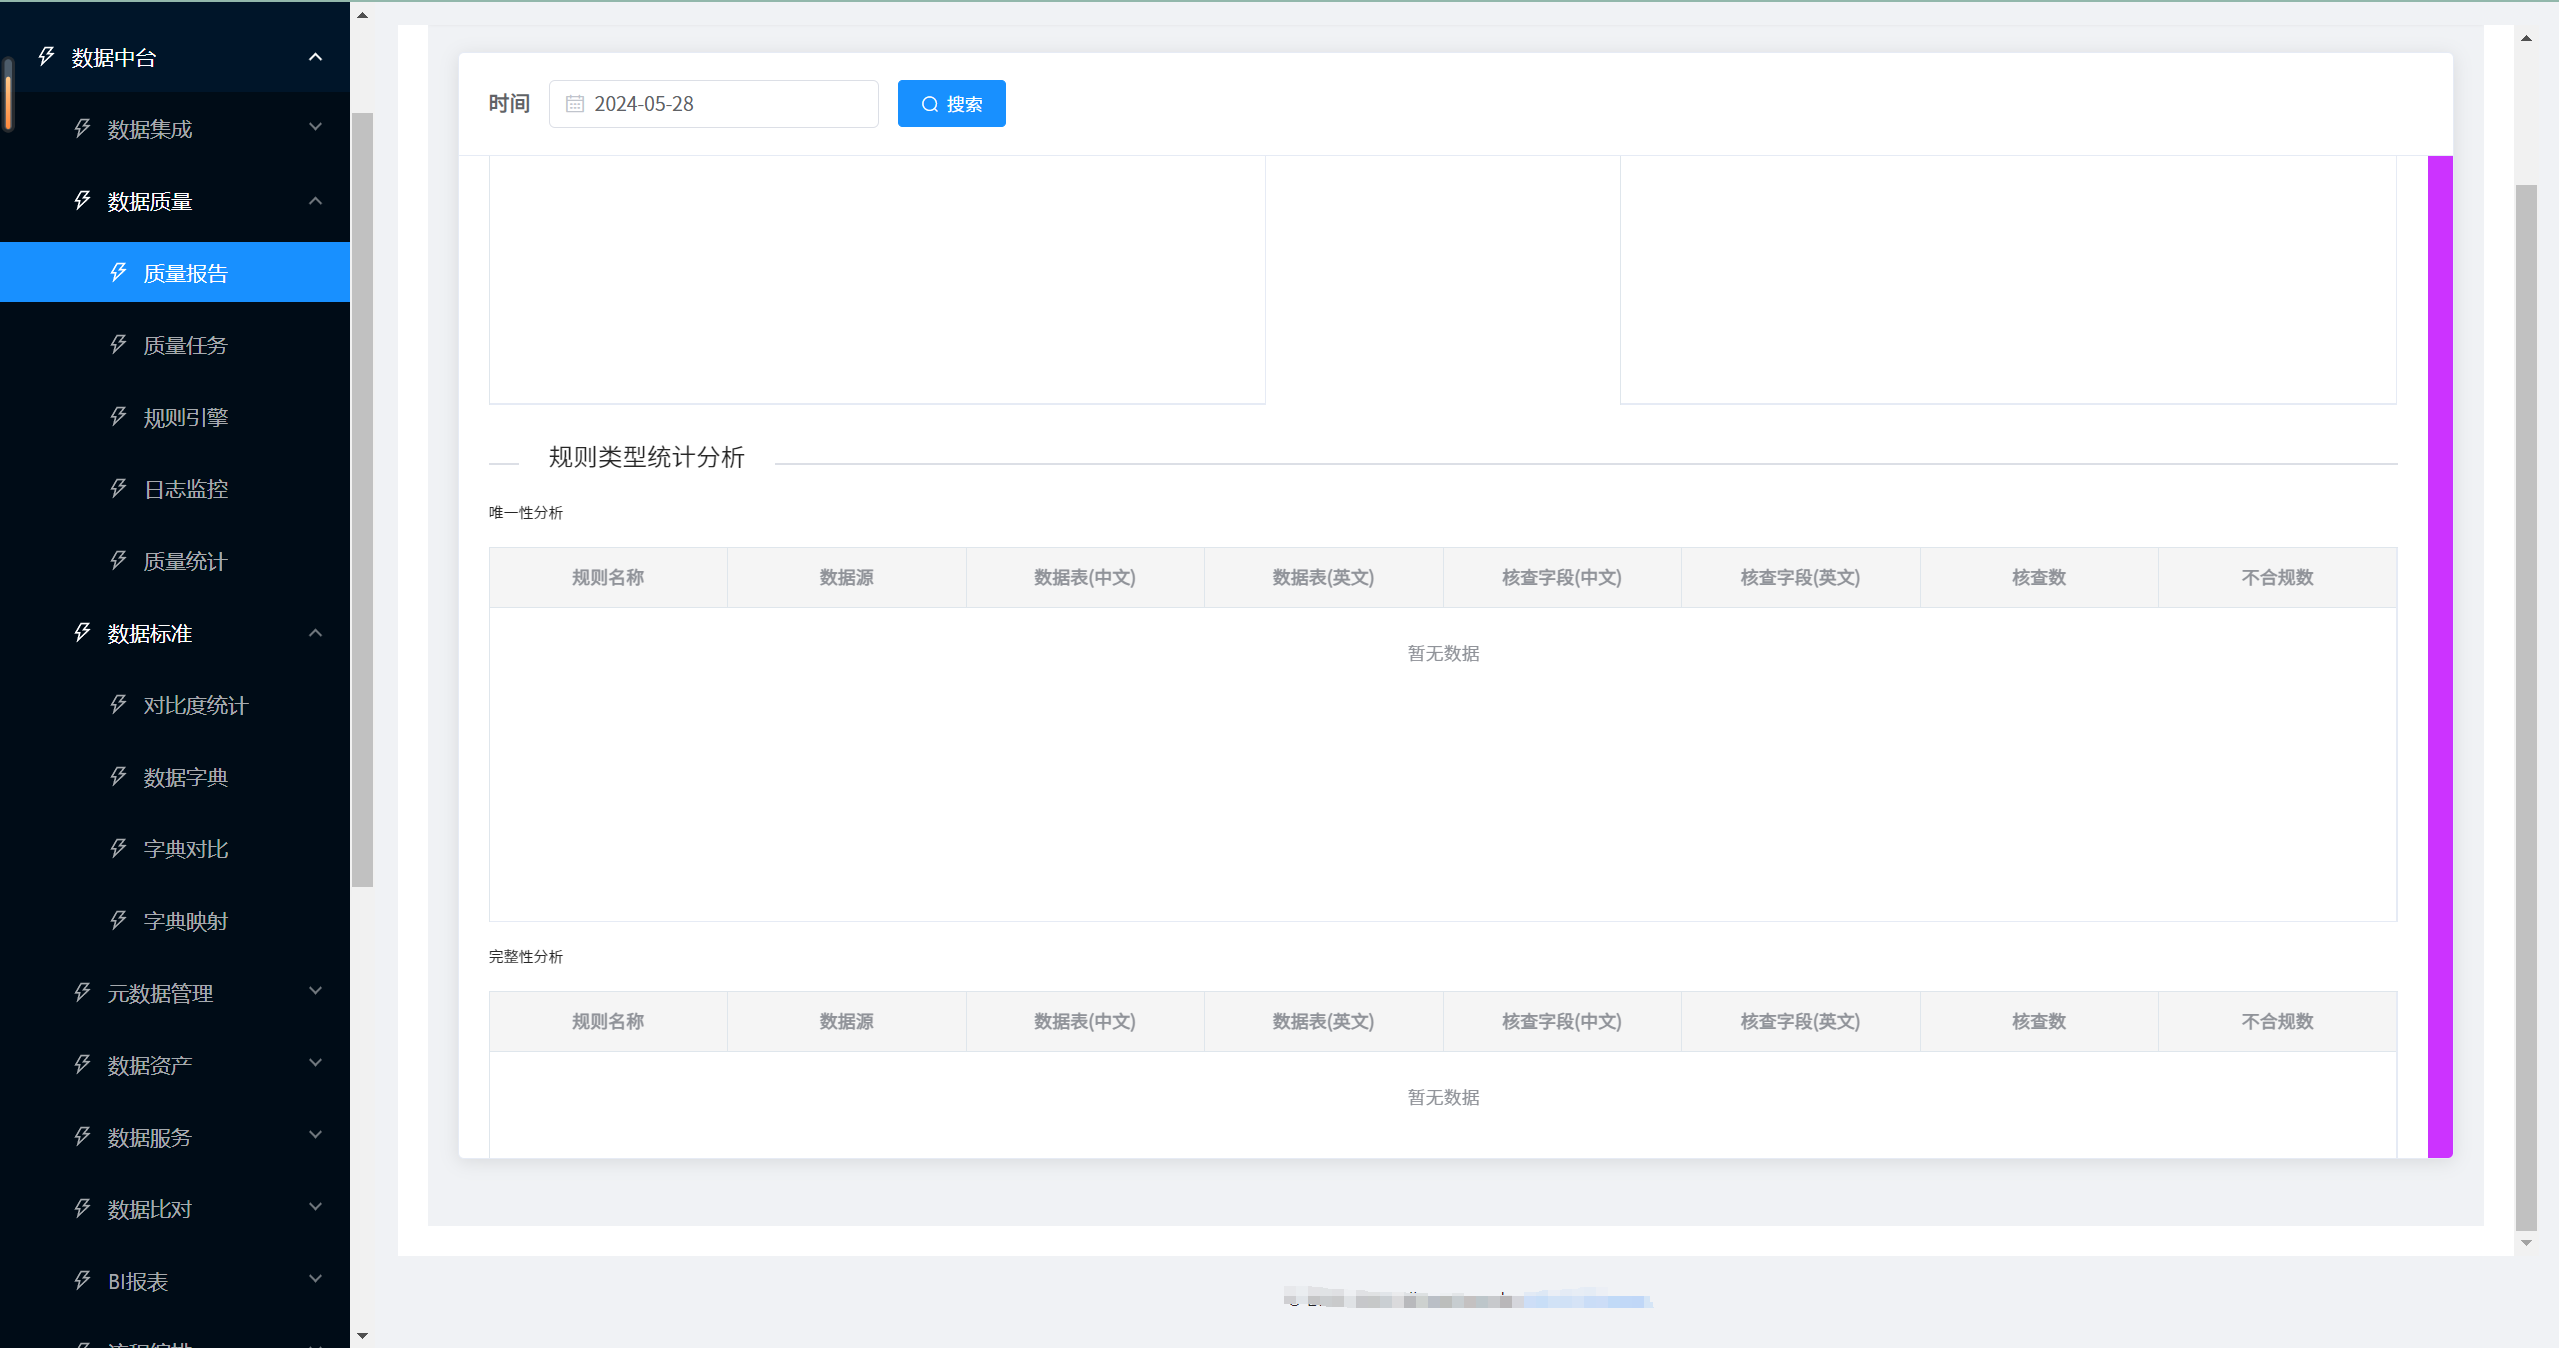
Task: Click 不合规数 header in 唯一性分析 table
Action: (x=2277, y=577)
